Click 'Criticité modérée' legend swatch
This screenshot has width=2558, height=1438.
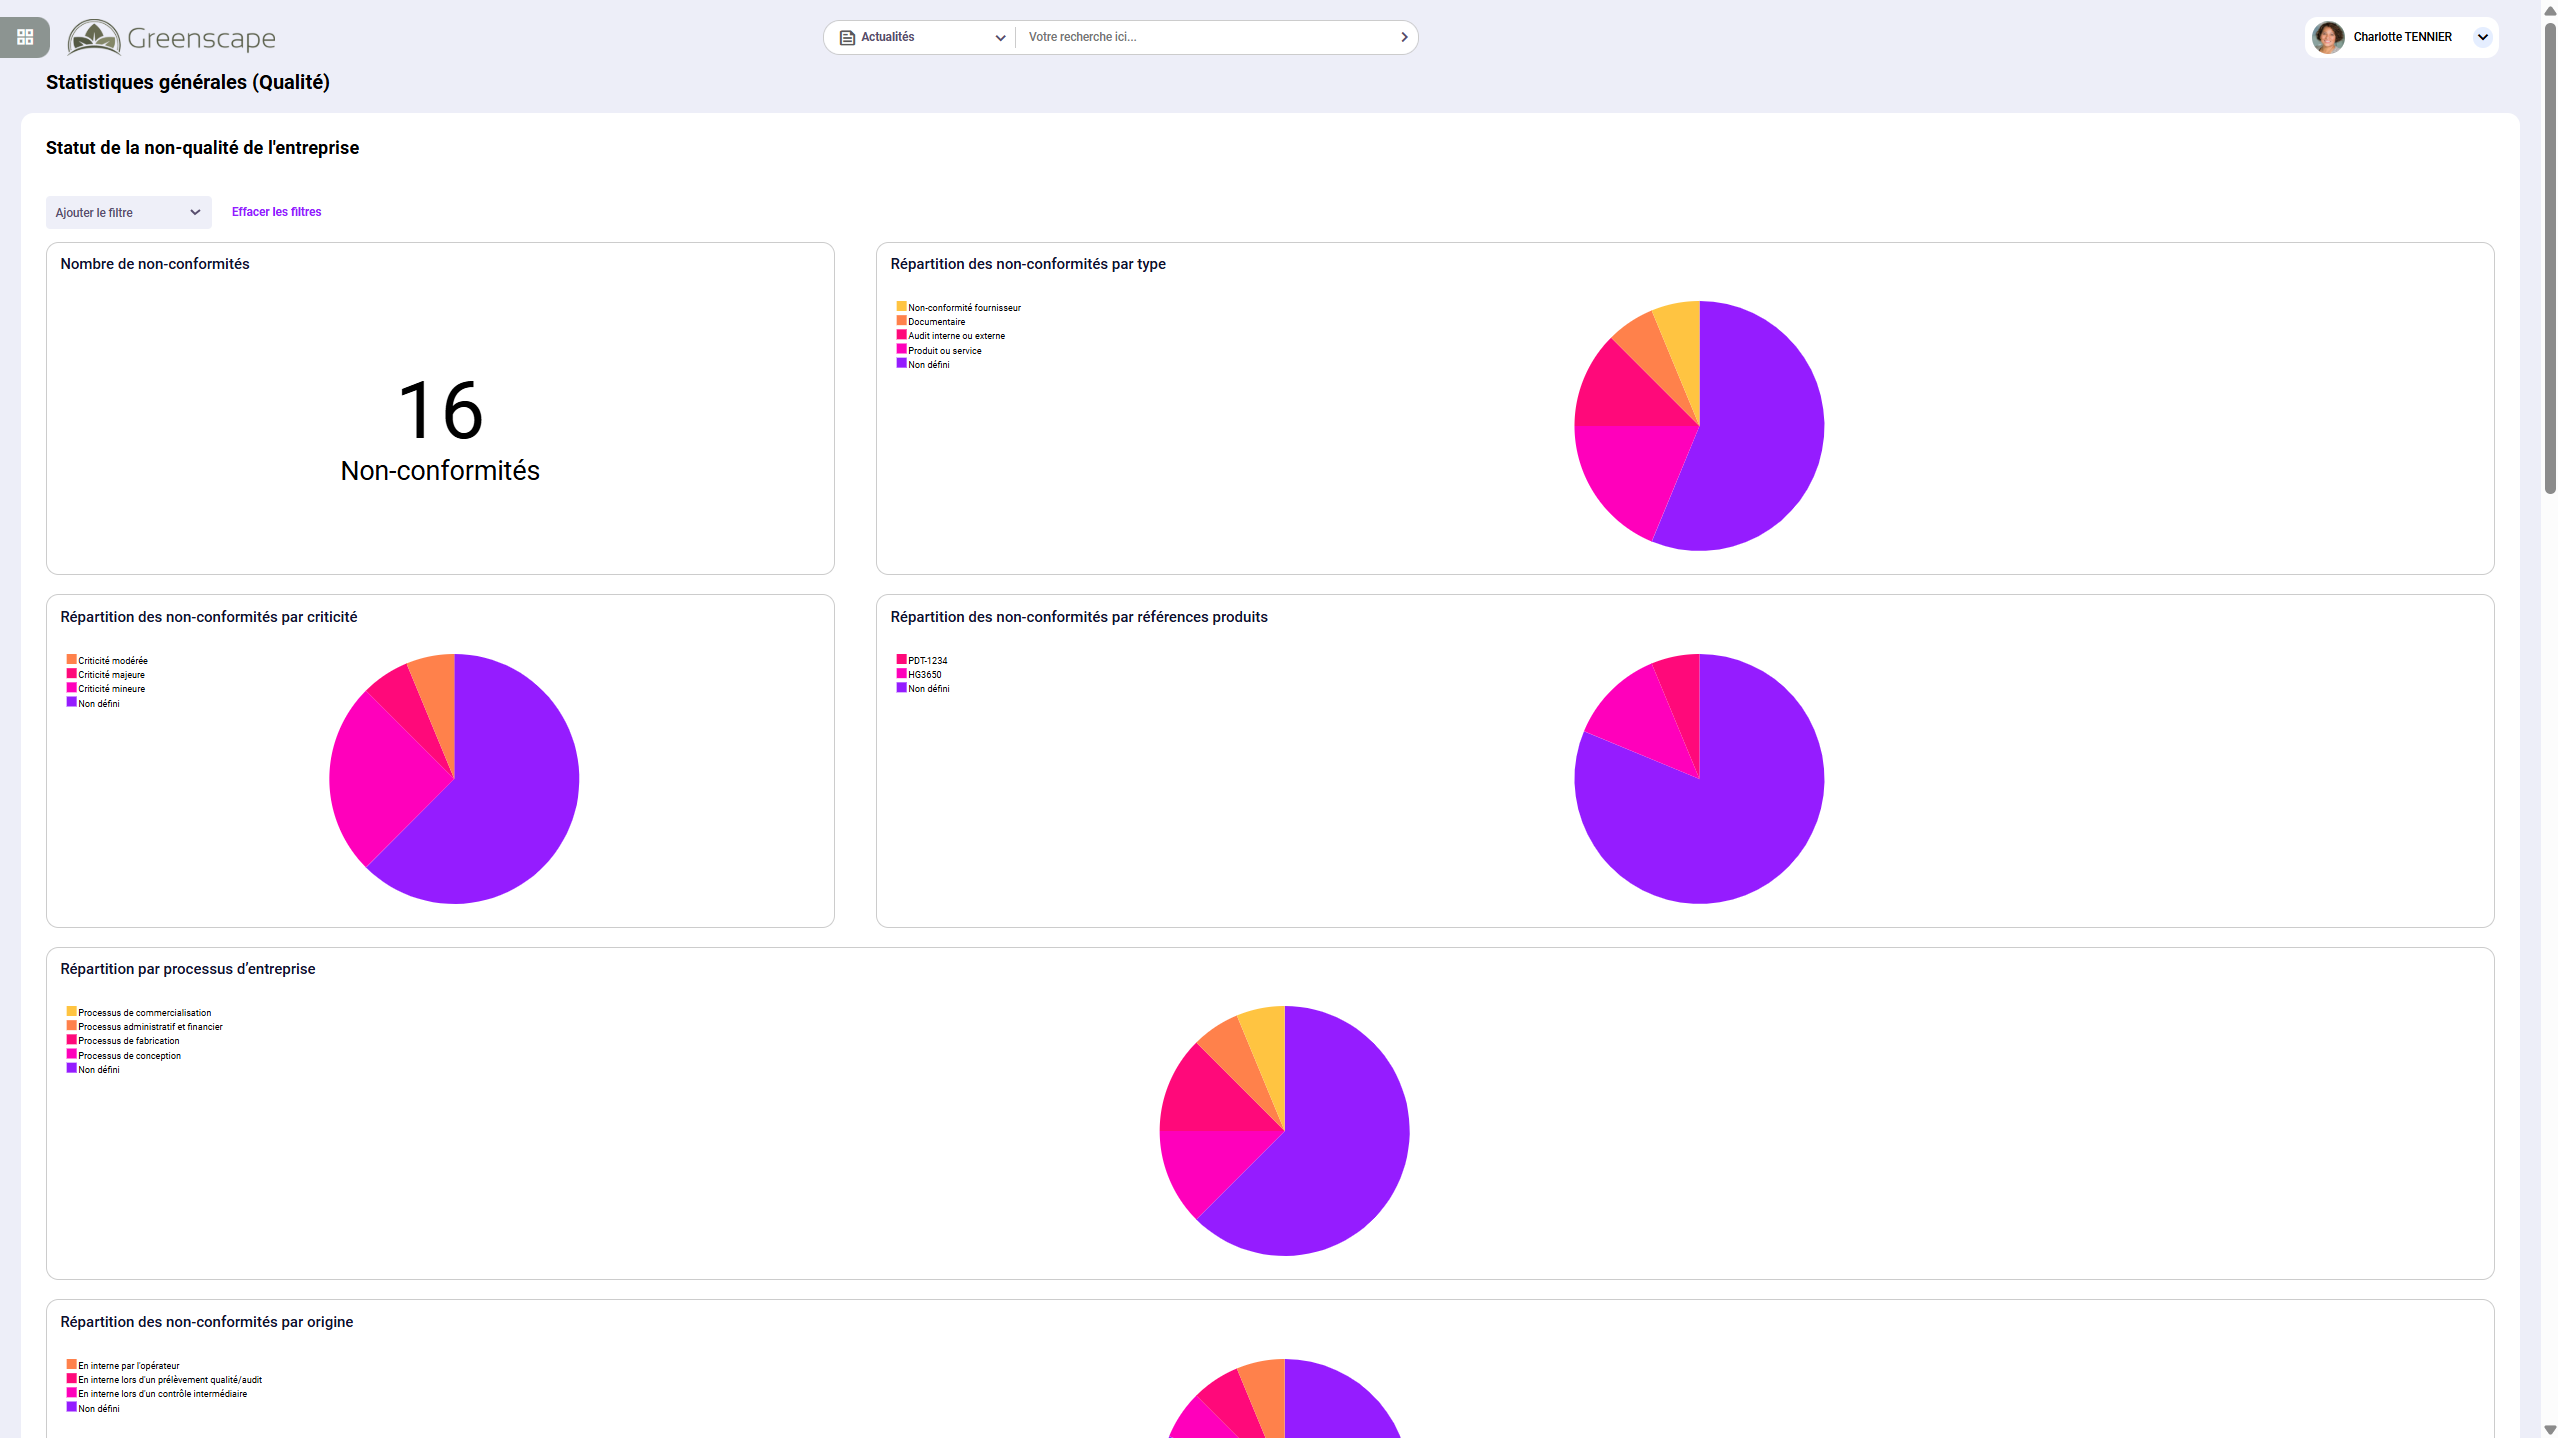(71, 659)
